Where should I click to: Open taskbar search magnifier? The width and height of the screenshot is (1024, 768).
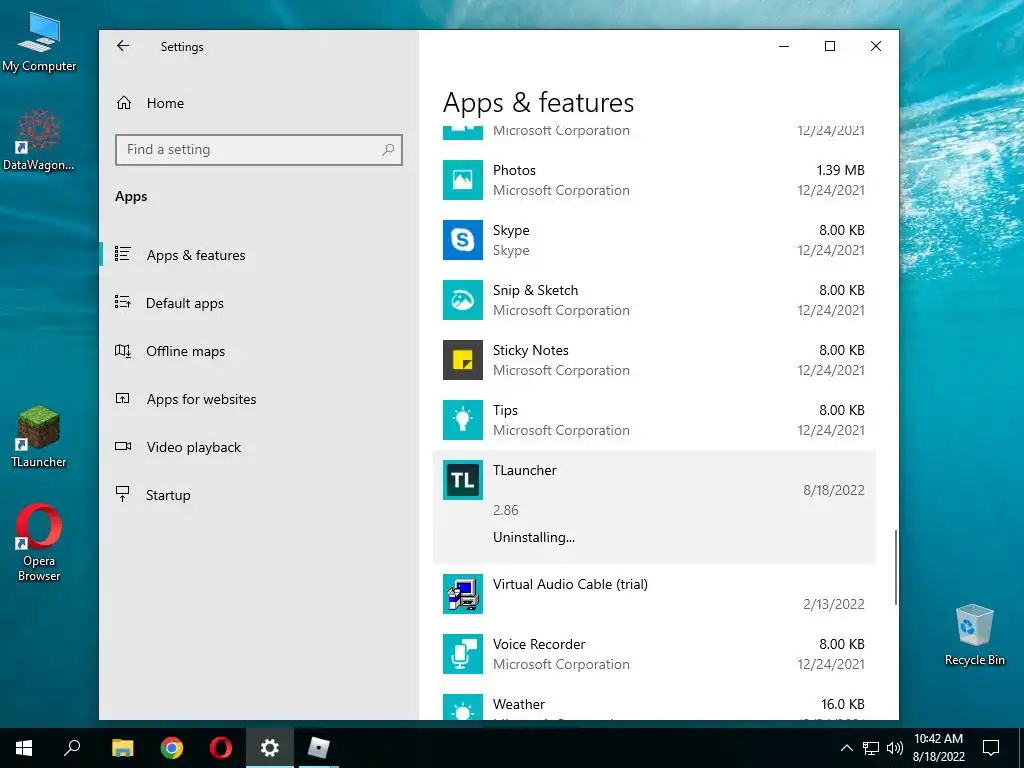pos(72,748)
